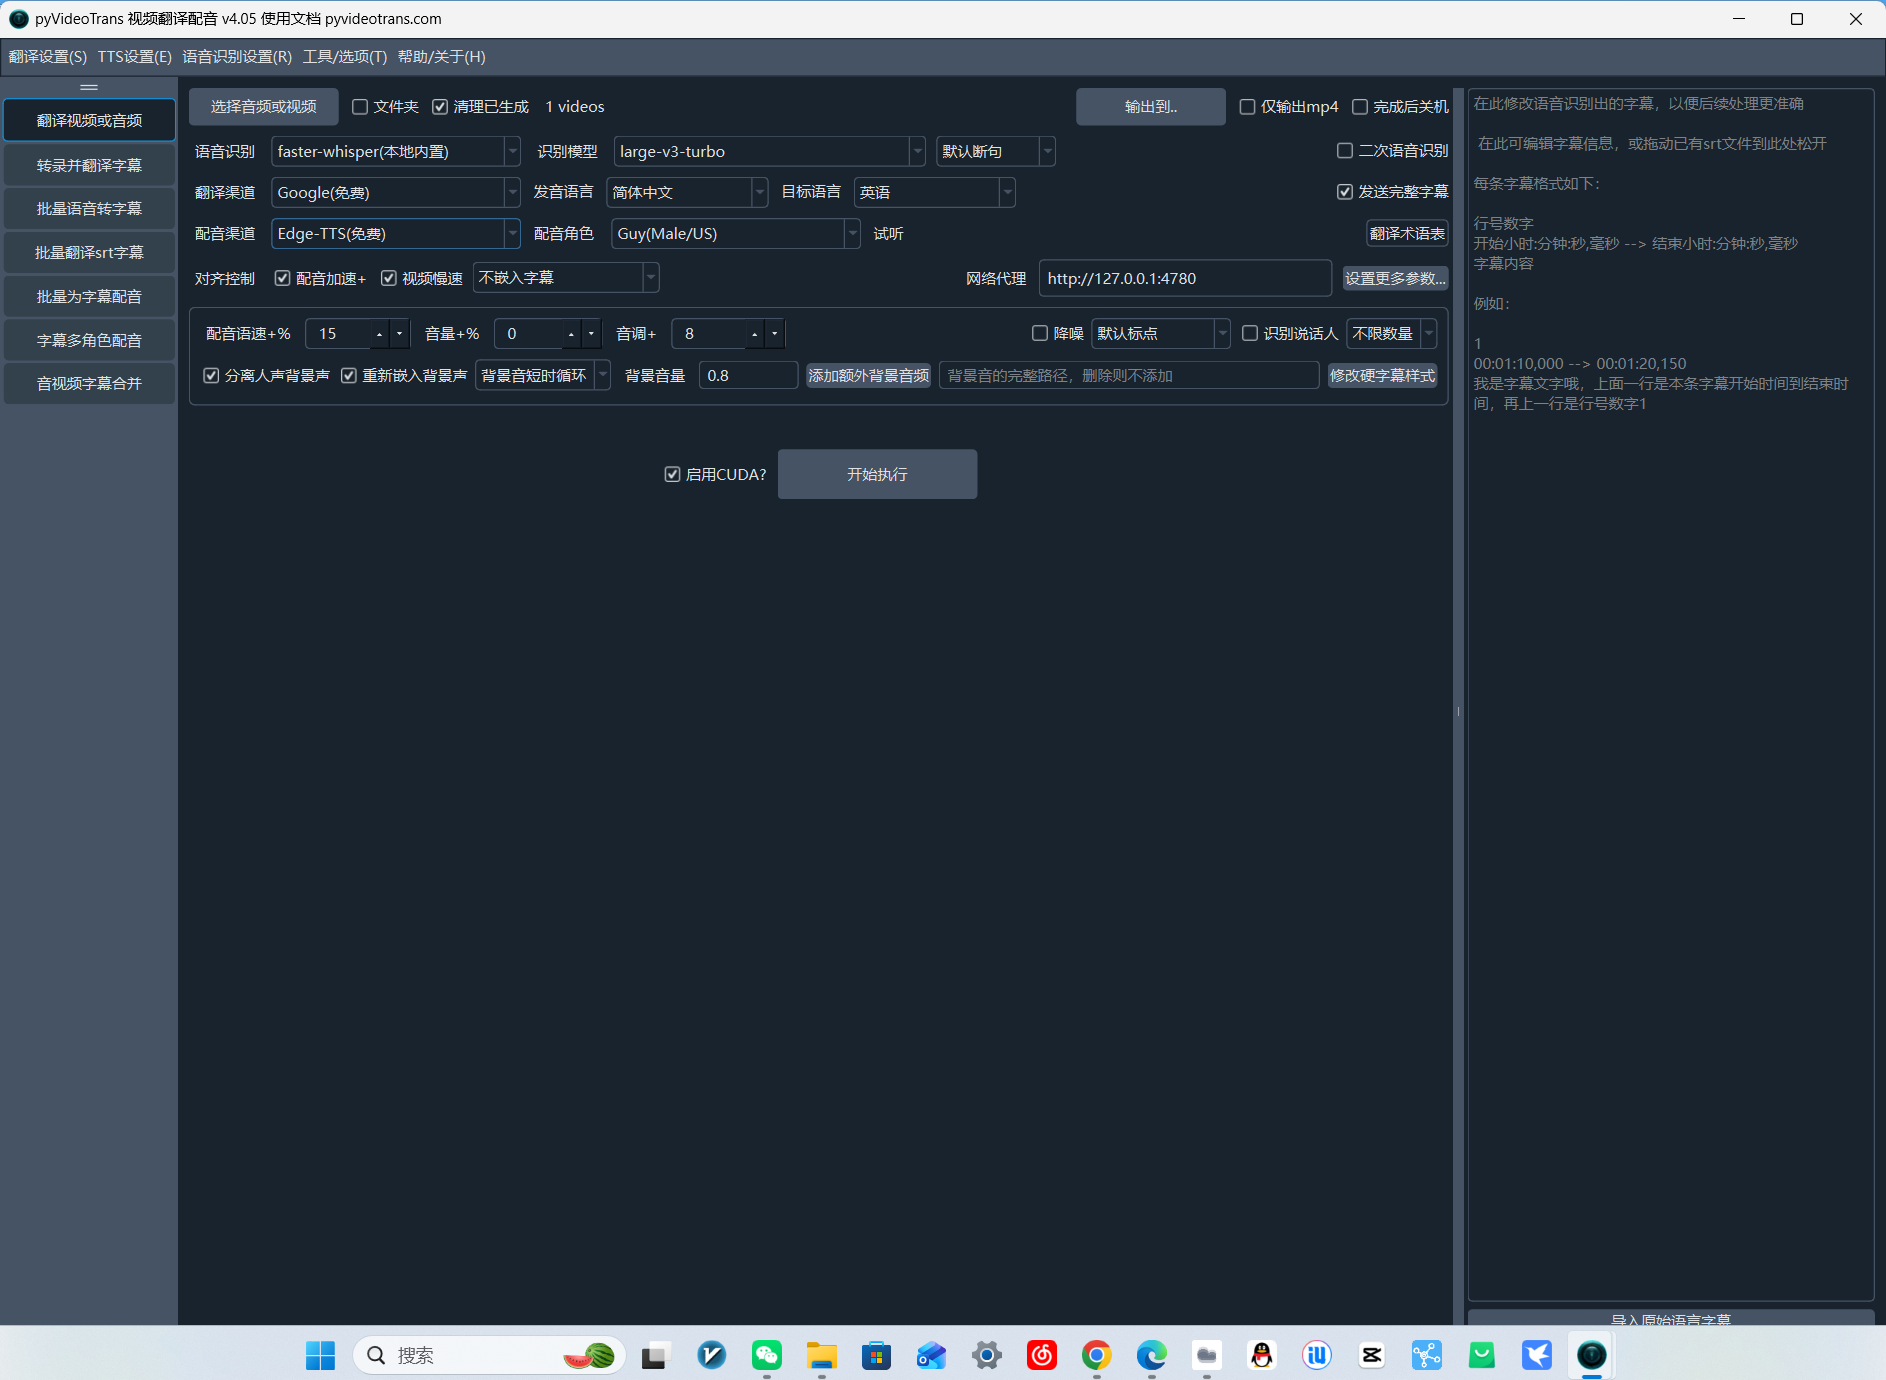Open Microsoft Edge taskbar icon
1886x1380 pixels.
[1151, 1355]
